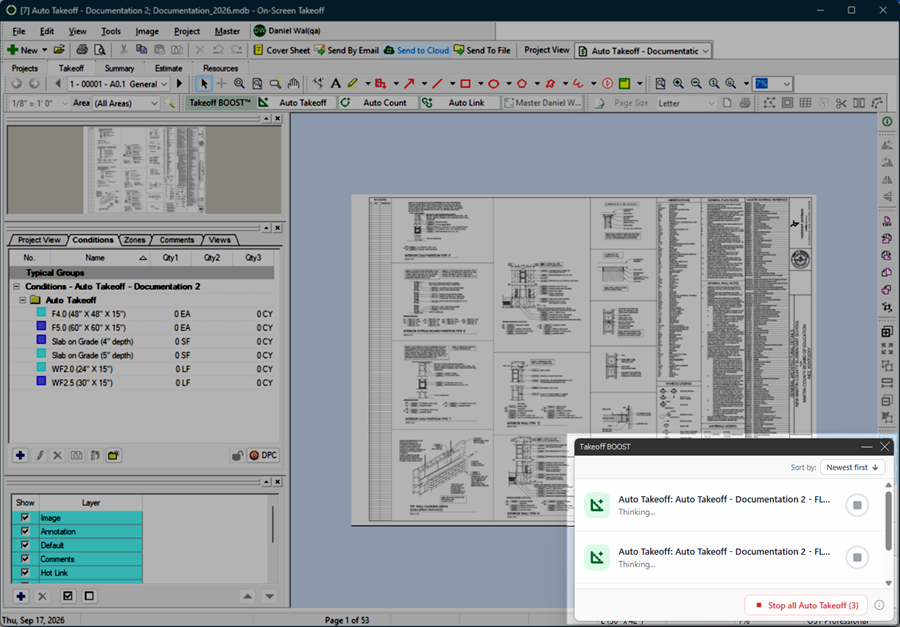Collapse 'Conditions - Auto Takeoff - Documentation 2' node

coord(16,286)
